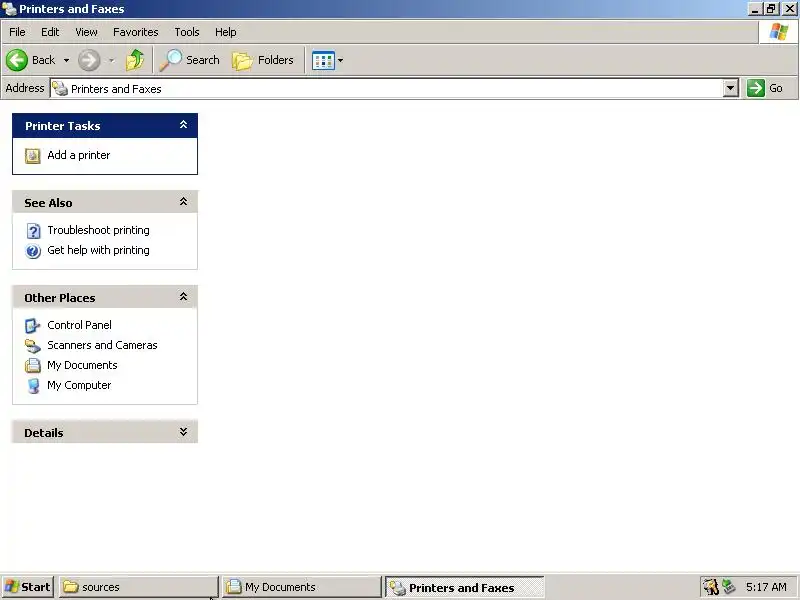
Task: Open Get help with printing link
Action: (x=98, y=250)
